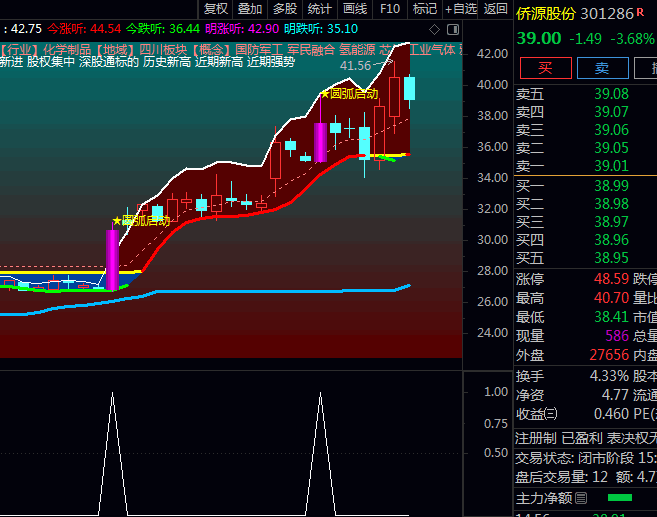Click the 四川板块 region tag
Image resolution: width=657 pixels, height=517 pixels.
pos(163,50)
